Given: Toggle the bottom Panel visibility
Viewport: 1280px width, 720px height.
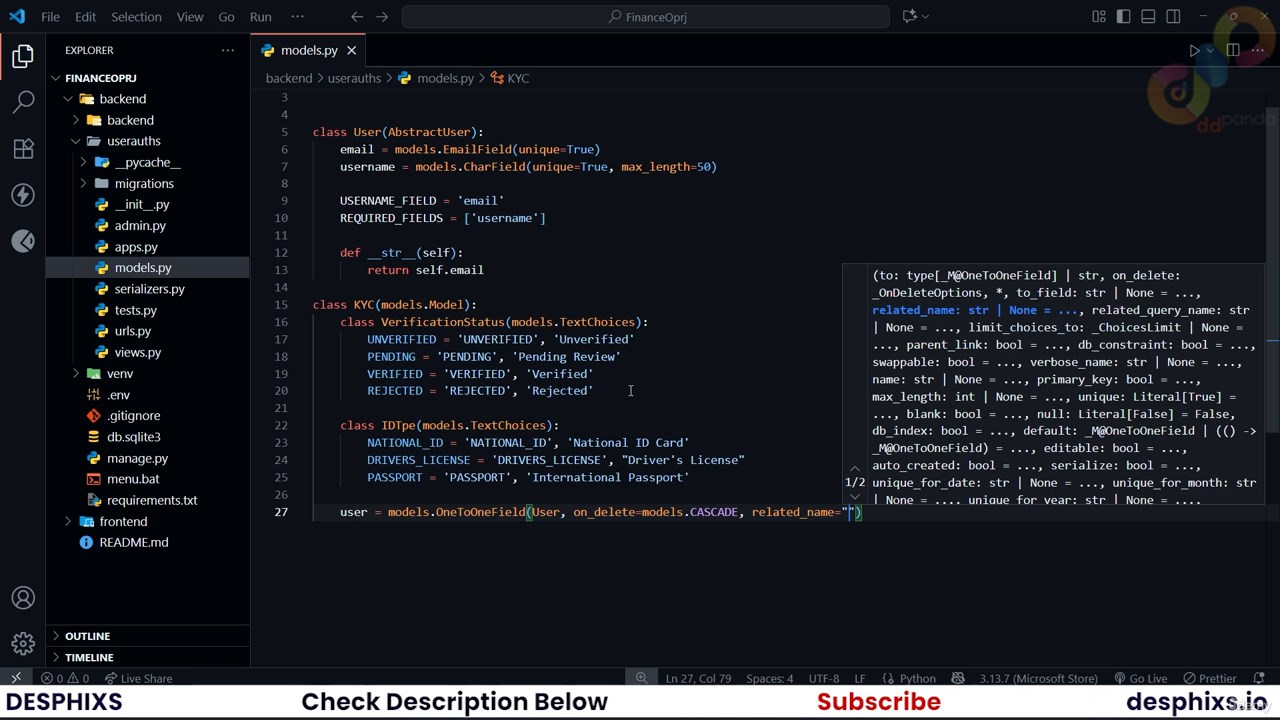Looking at the screenshot, I should 1148,16.
